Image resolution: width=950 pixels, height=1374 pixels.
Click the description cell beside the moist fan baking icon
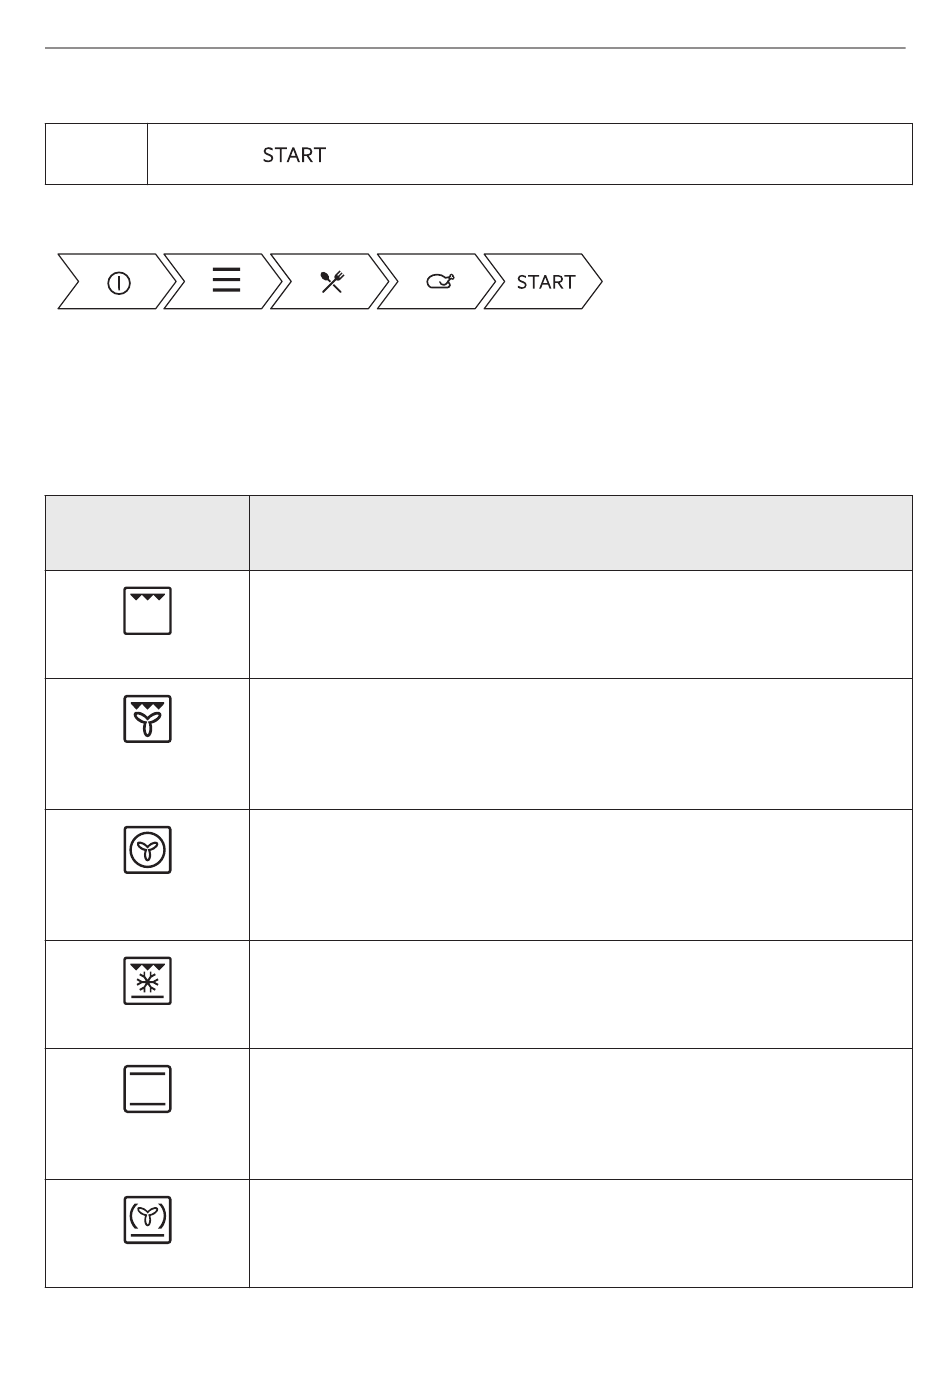click(x=581, y=1233)
